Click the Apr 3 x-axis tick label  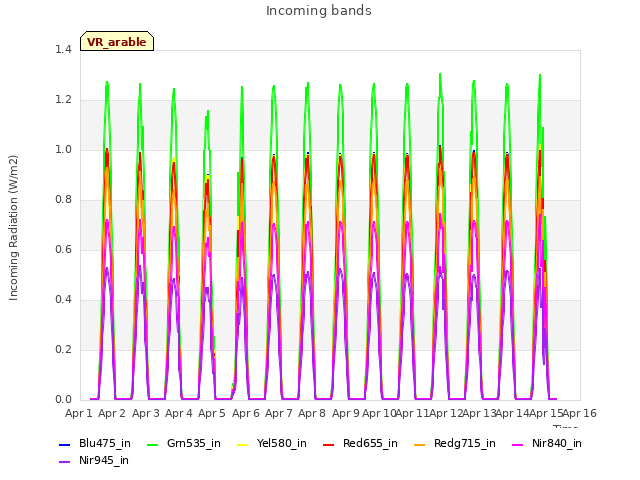point(145,413)
